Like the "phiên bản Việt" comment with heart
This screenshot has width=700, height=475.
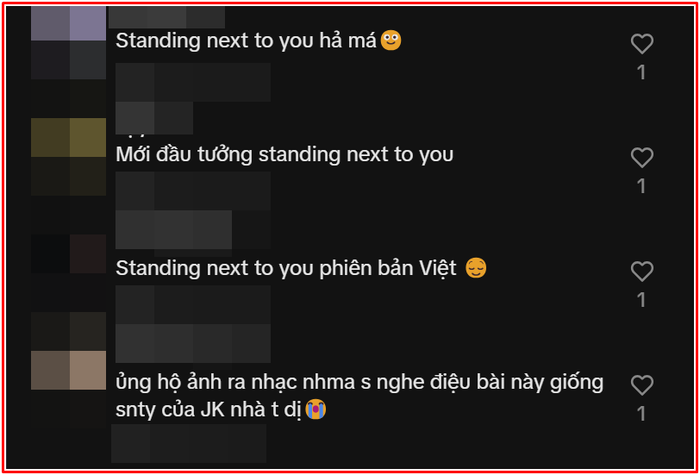point(642,271)
